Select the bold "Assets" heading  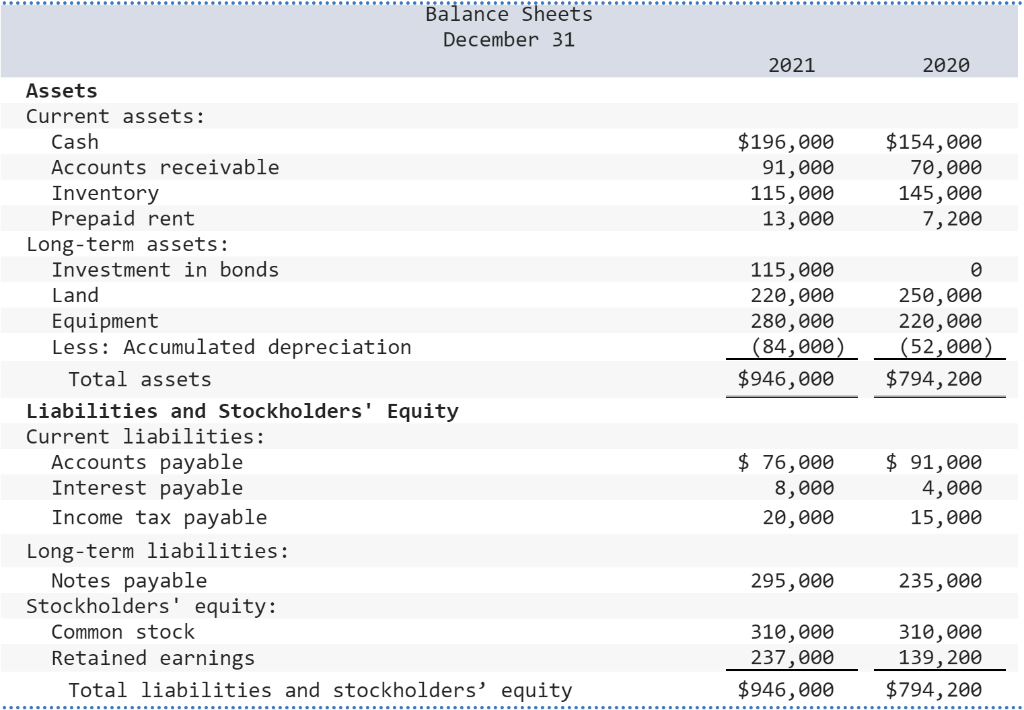(x=61, y=91)
